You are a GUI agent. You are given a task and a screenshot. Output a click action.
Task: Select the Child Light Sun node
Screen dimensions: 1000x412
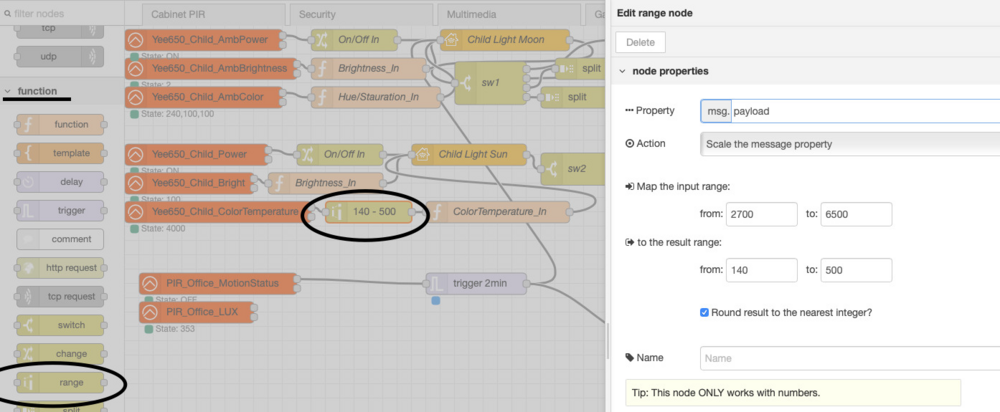point(469,154)
